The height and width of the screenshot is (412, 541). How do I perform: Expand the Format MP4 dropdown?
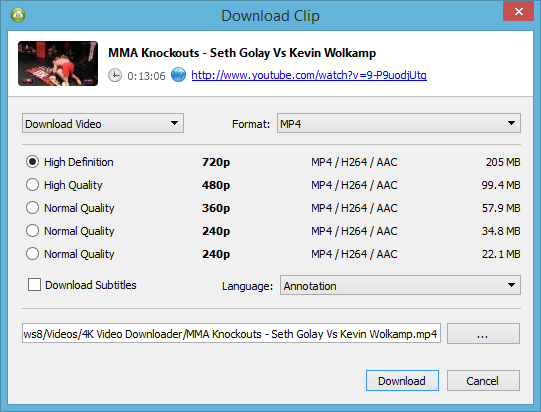pyautogui.click(x=399, y=123)
